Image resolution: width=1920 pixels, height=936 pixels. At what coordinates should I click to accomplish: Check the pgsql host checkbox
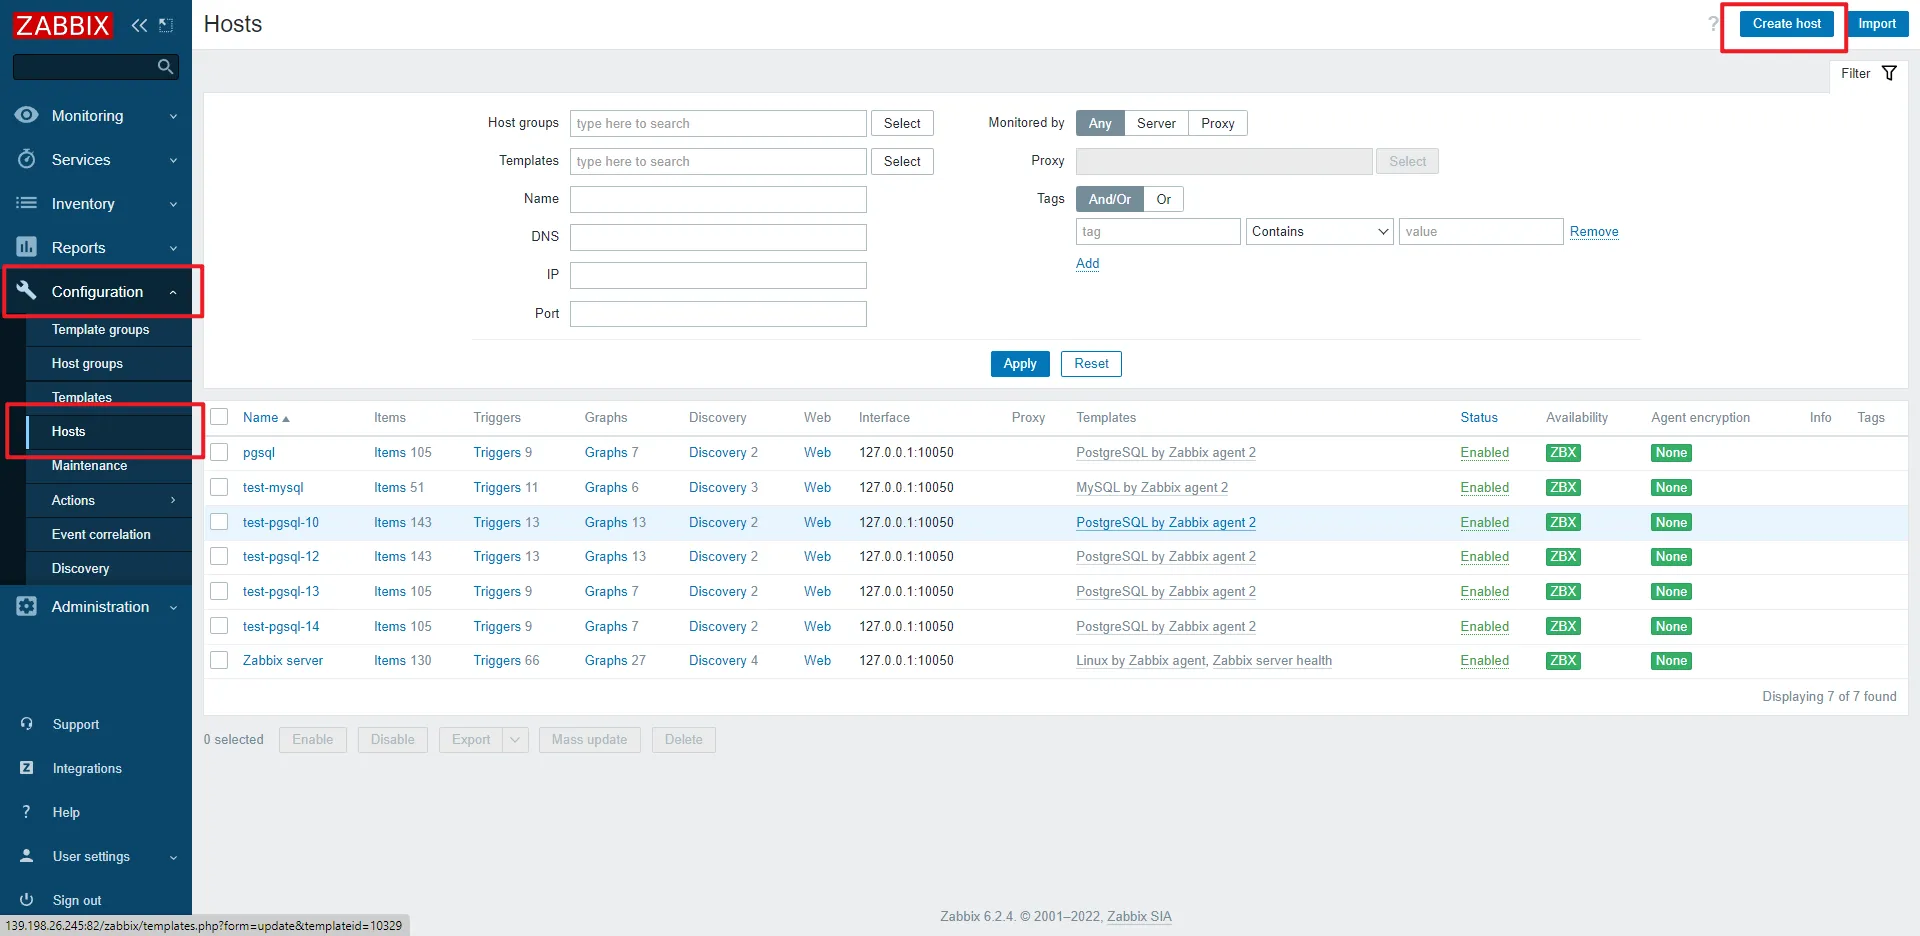pos(220,452)
